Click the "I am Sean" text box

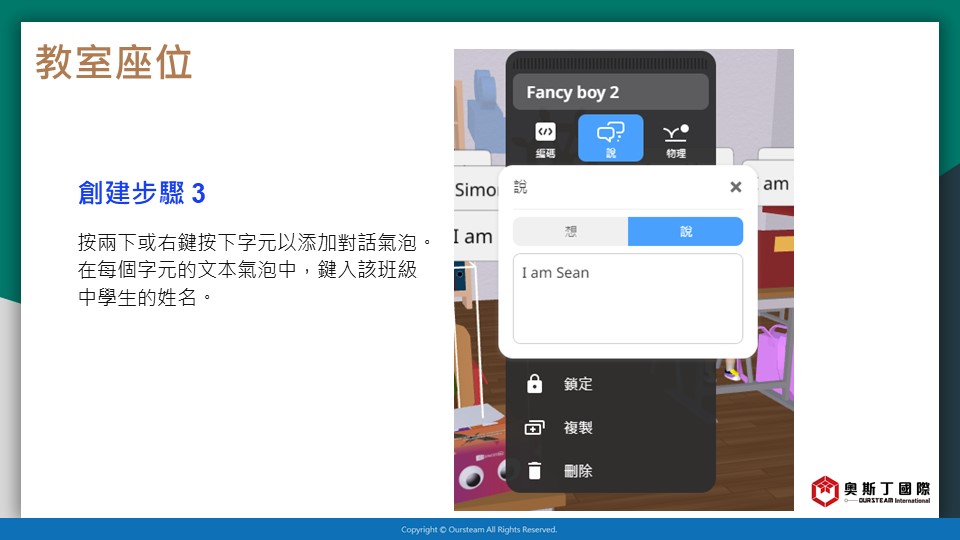click(627, 298)
